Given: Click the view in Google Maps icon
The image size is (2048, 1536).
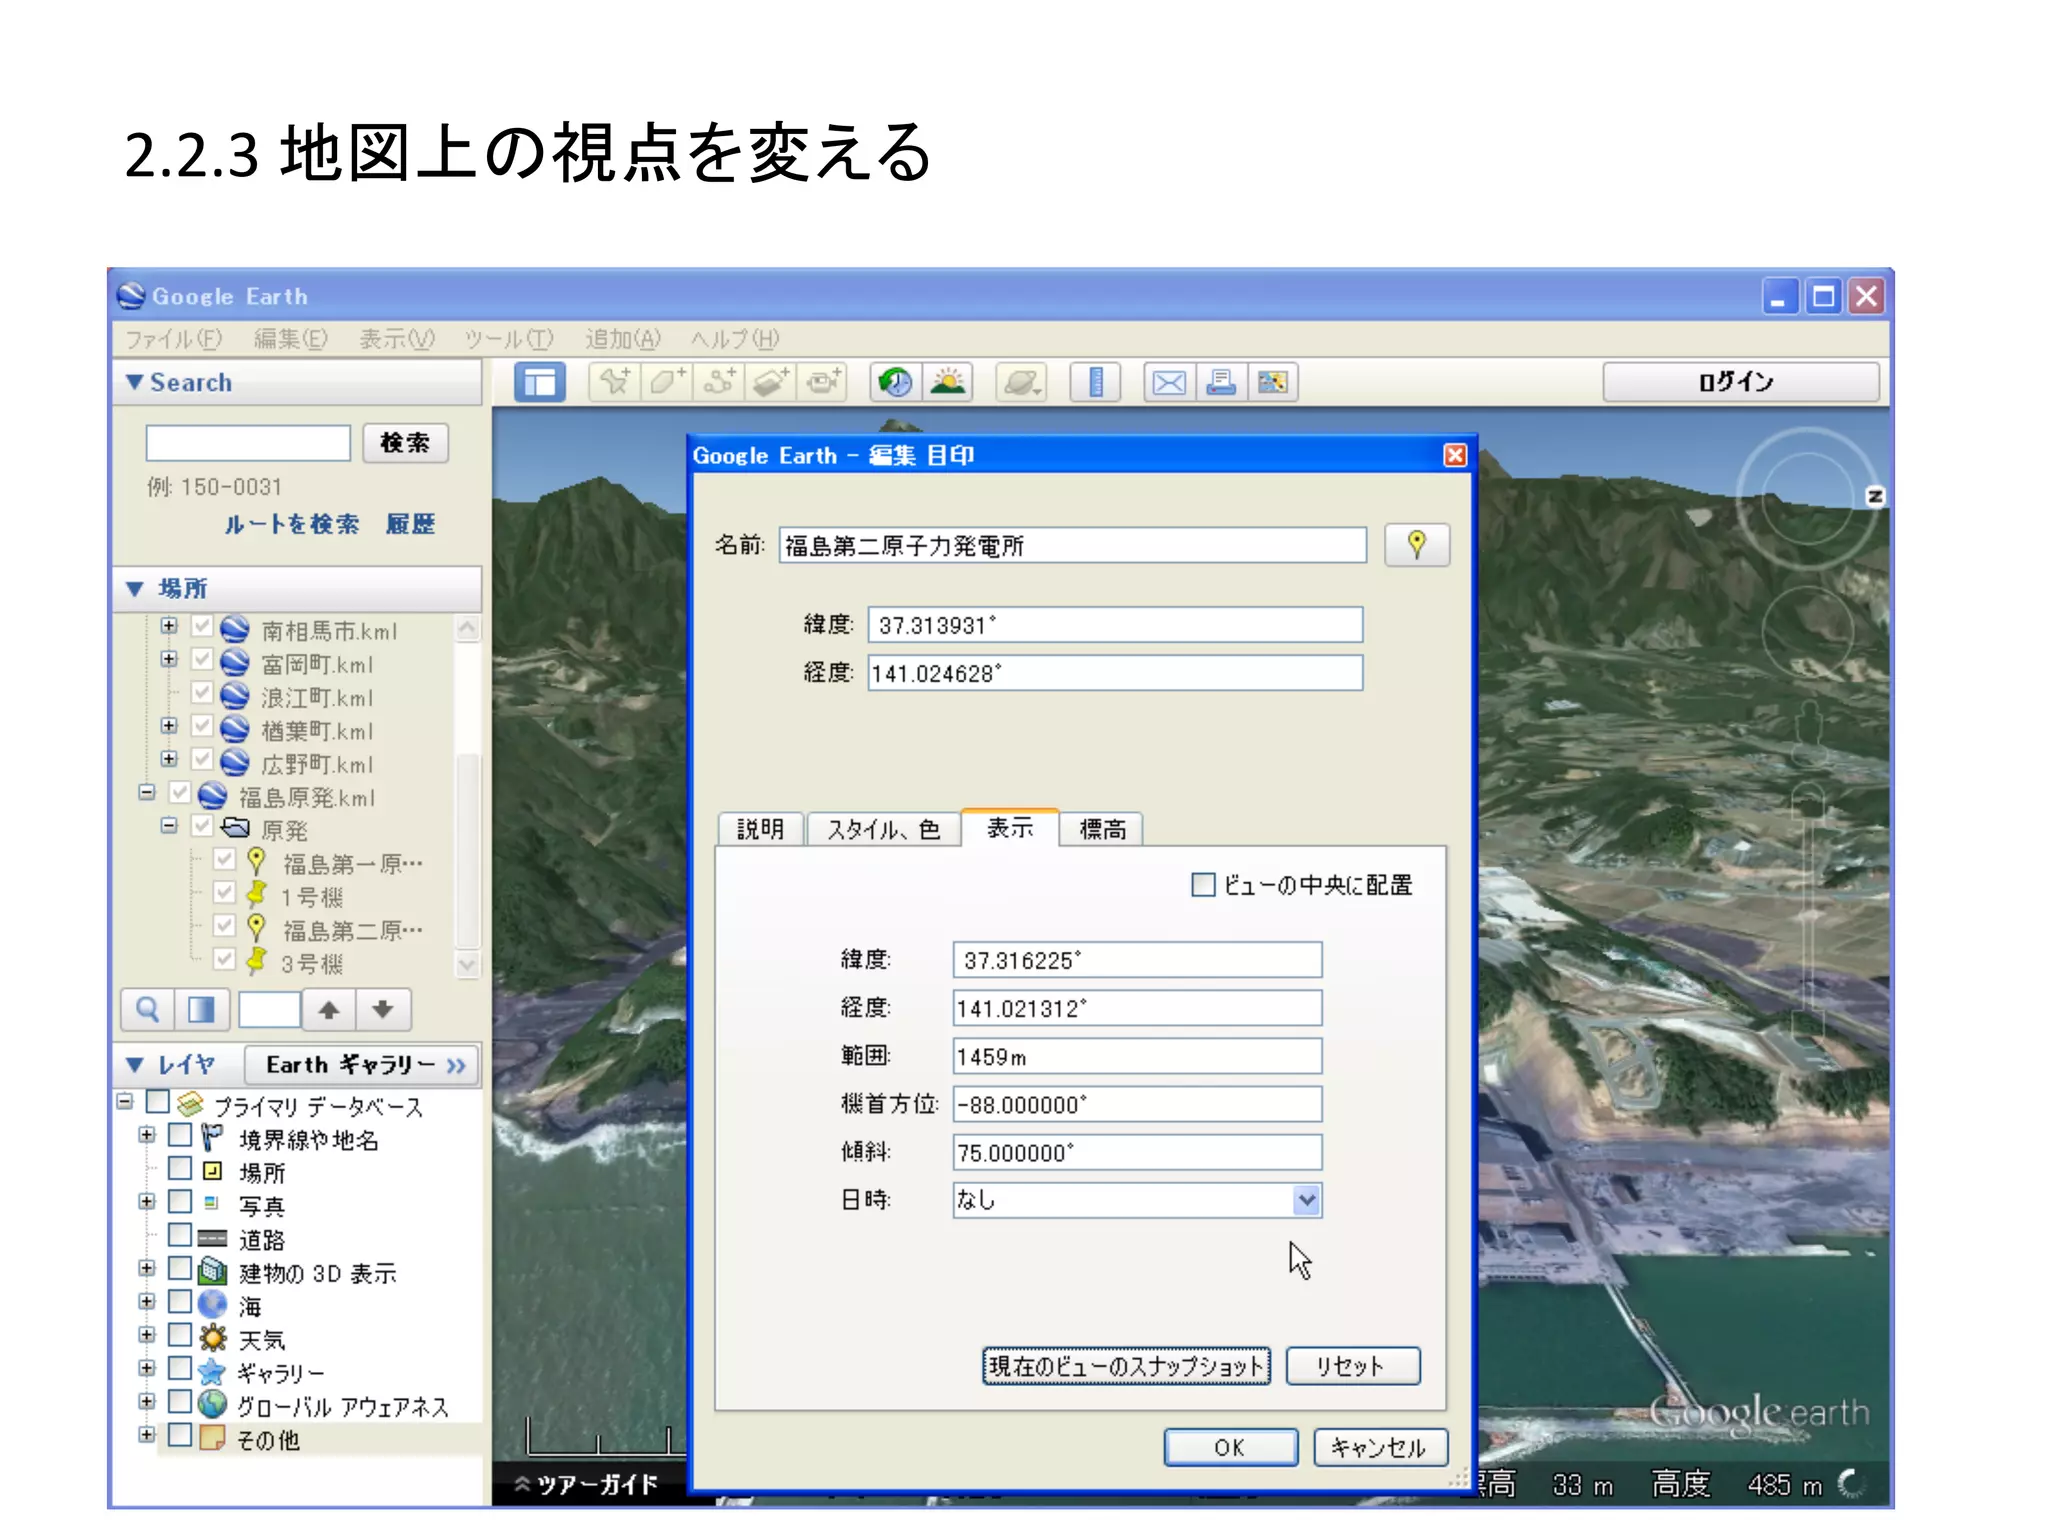Looking at the screenshot, I should point(1273,382).
